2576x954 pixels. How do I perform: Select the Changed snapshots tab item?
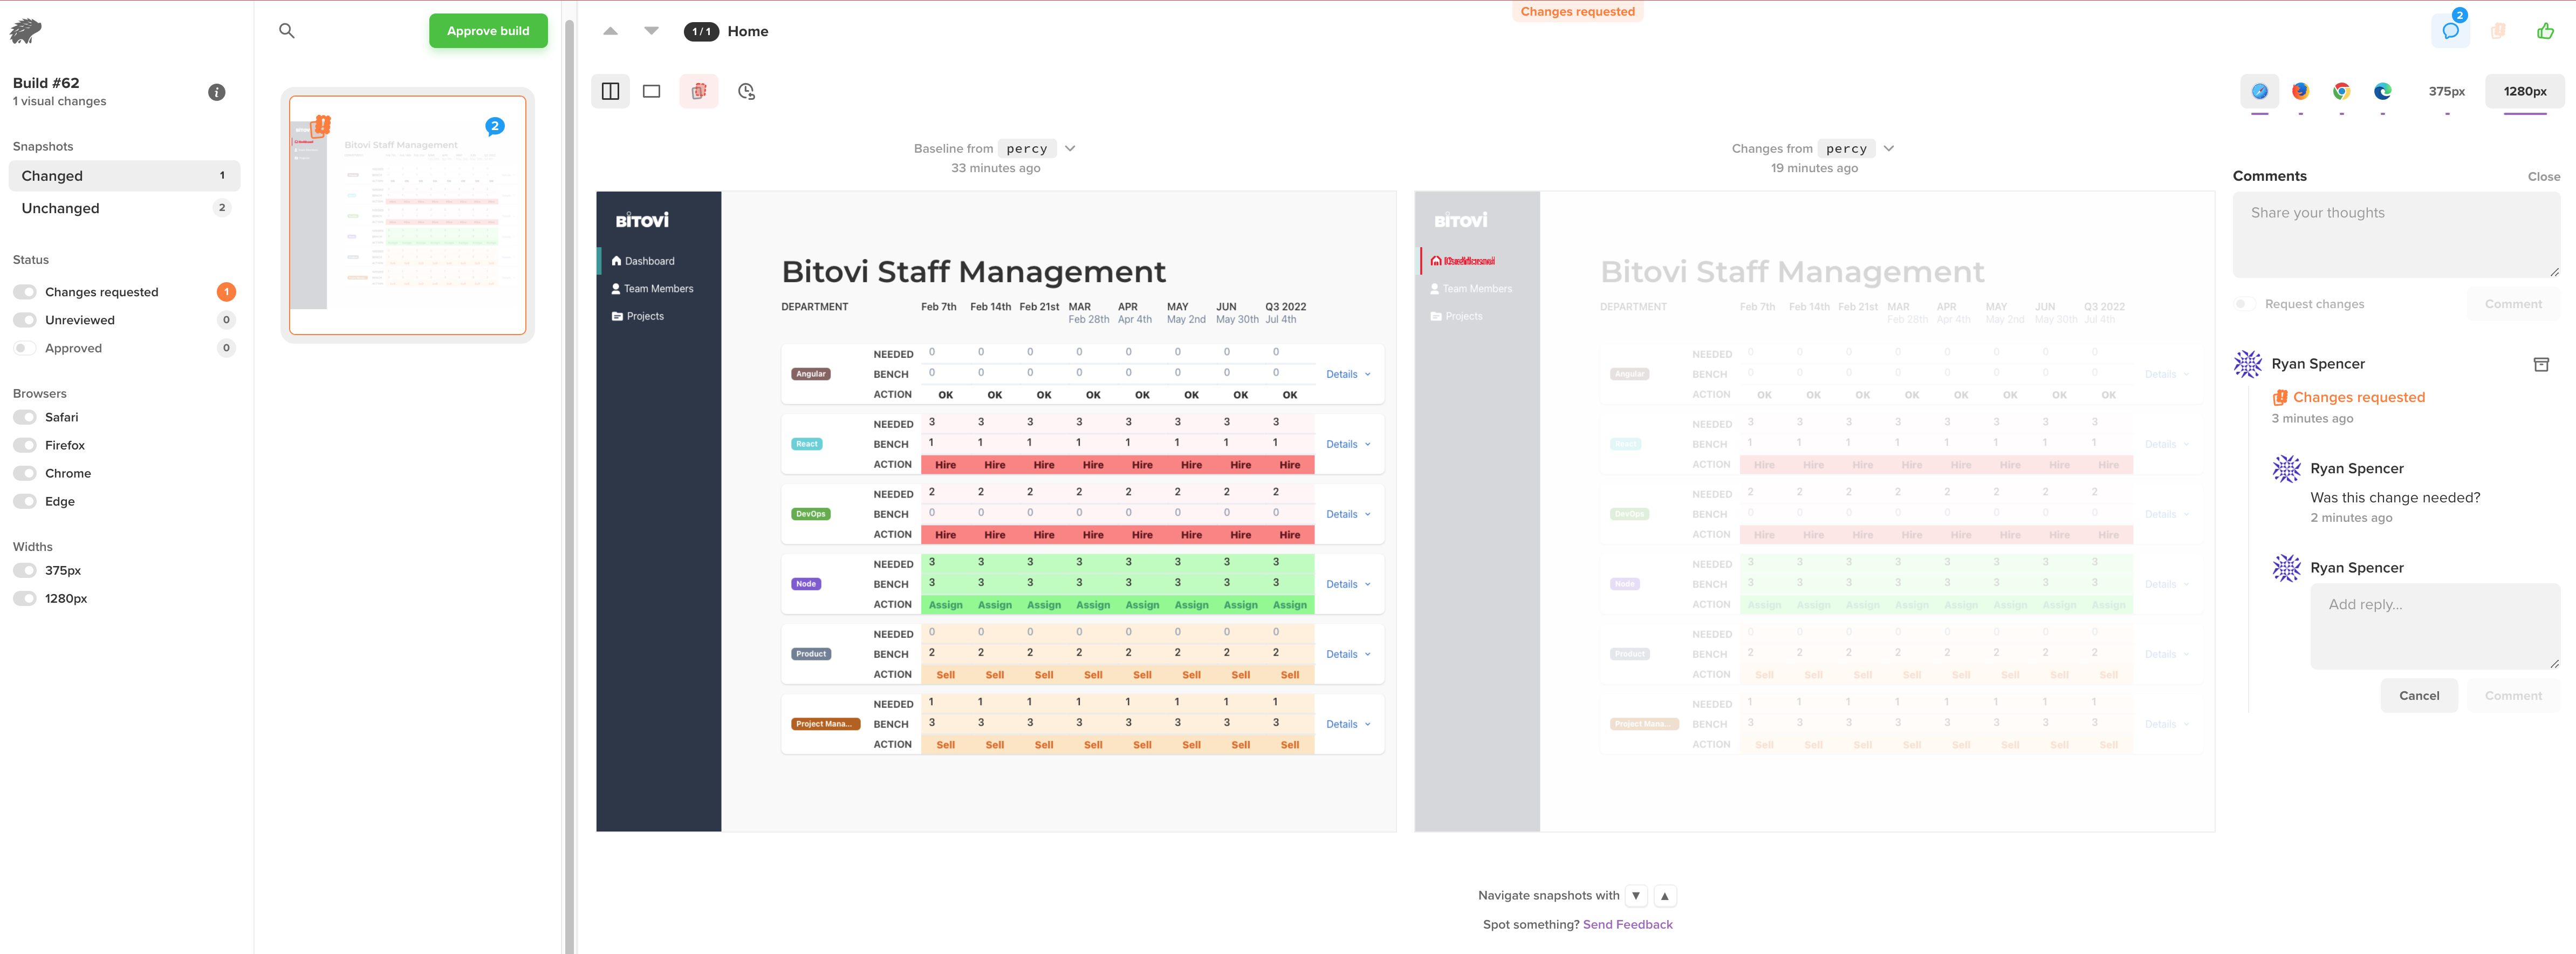(x=123, y=176)
